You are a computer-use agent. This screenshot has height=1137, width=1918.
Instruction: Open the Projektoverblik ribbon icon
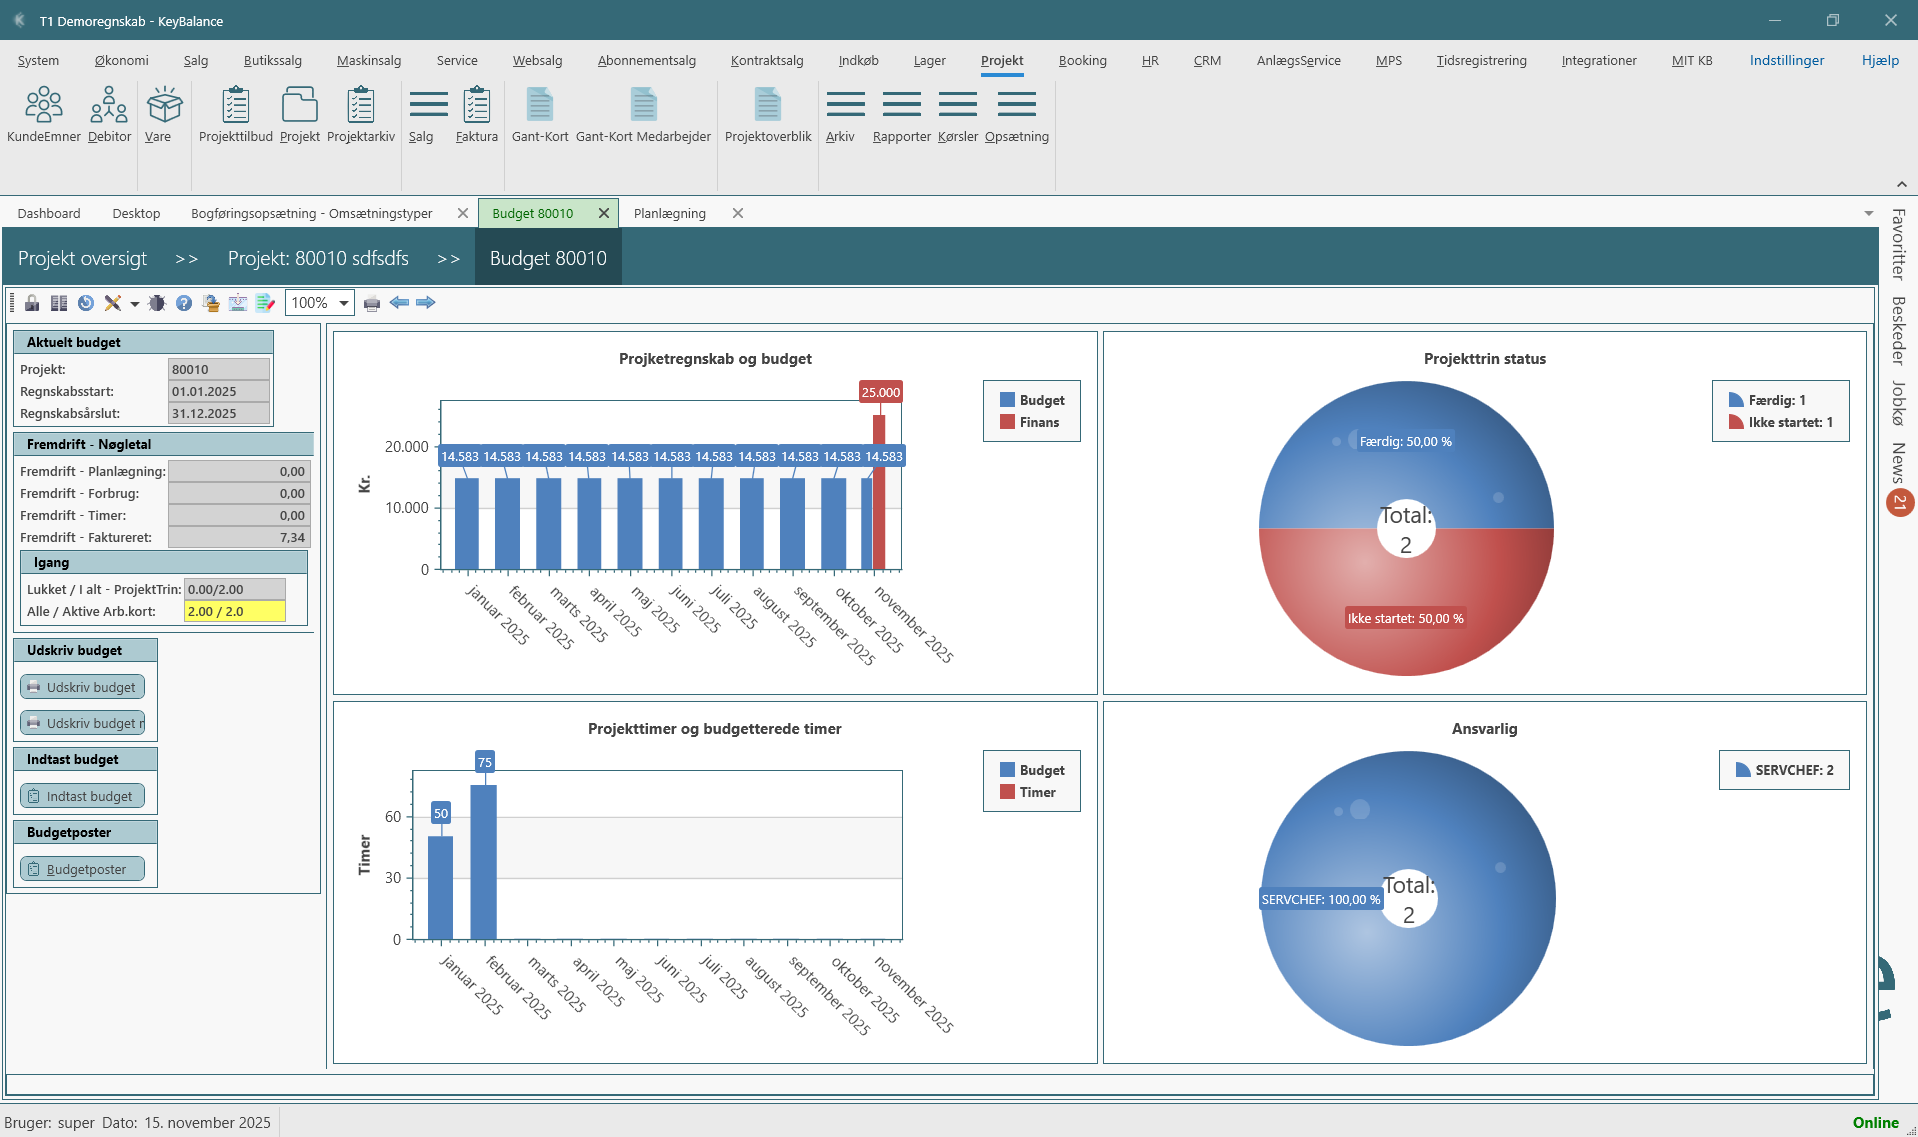click(x=767, y=115)
